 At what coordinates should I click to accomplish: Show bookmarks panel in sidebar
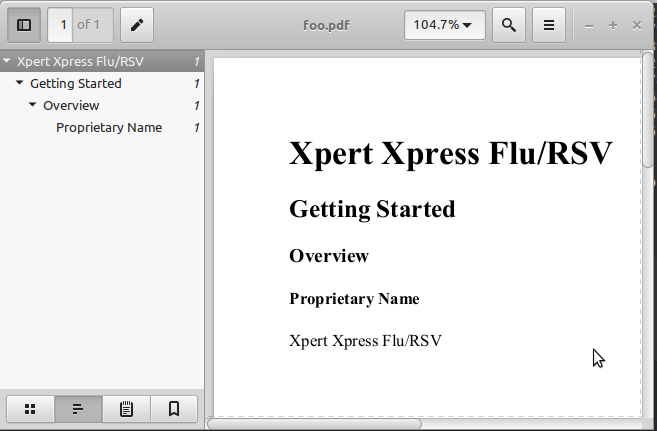(x=174, y=408)
